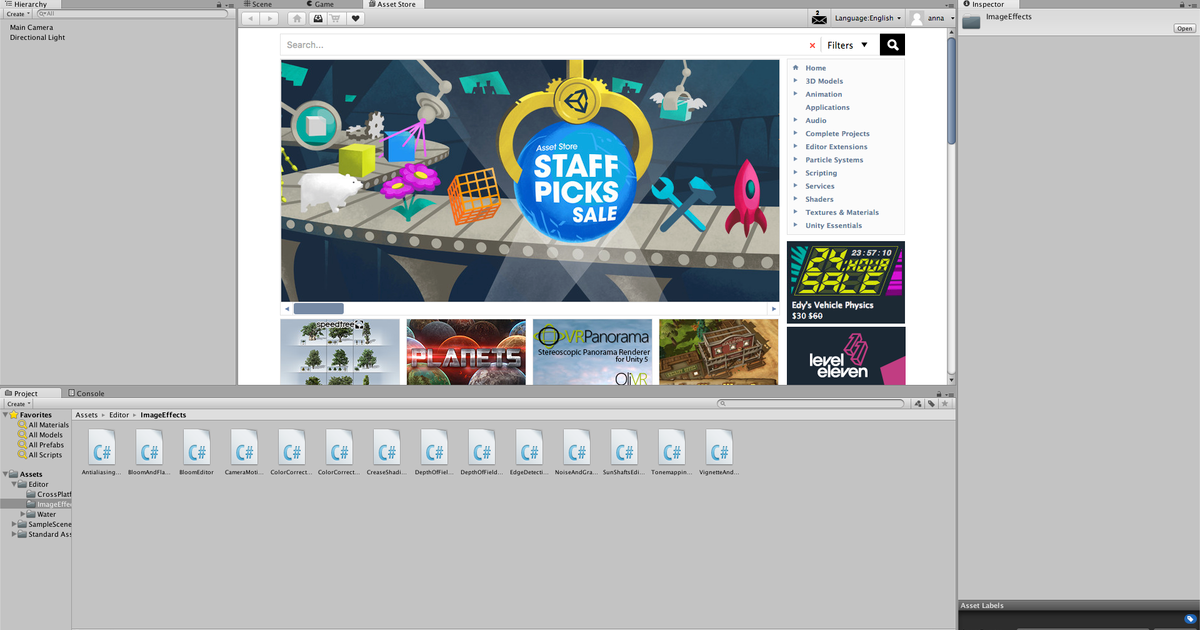This screenshot has width=1200, height=630.
Task: Open the Planets asset thumbnail
Action: tap(466, 352)
